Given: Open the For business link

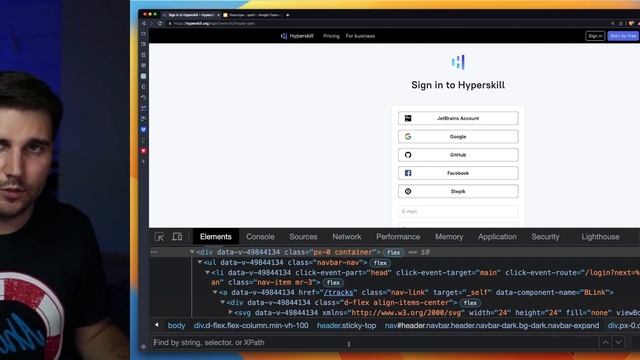Looking at the screenshot, I should click(x=360, y=36).
